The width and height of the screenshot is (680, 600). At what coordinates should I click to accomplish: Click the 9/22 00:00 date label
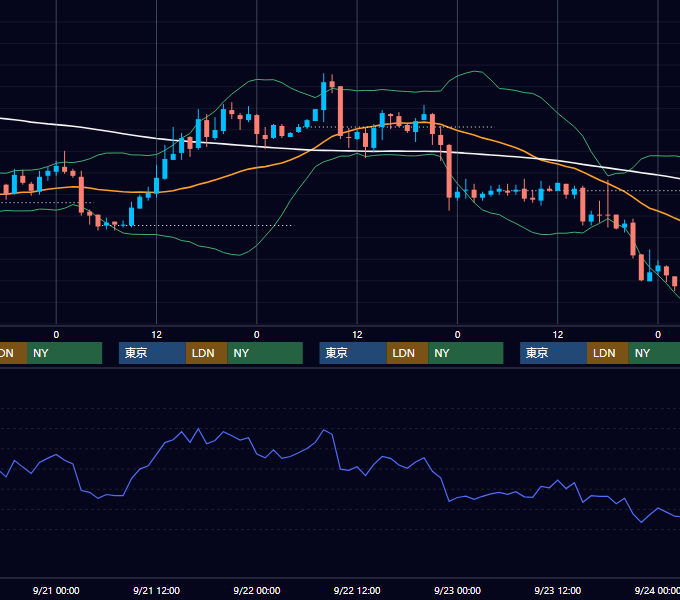257,590
